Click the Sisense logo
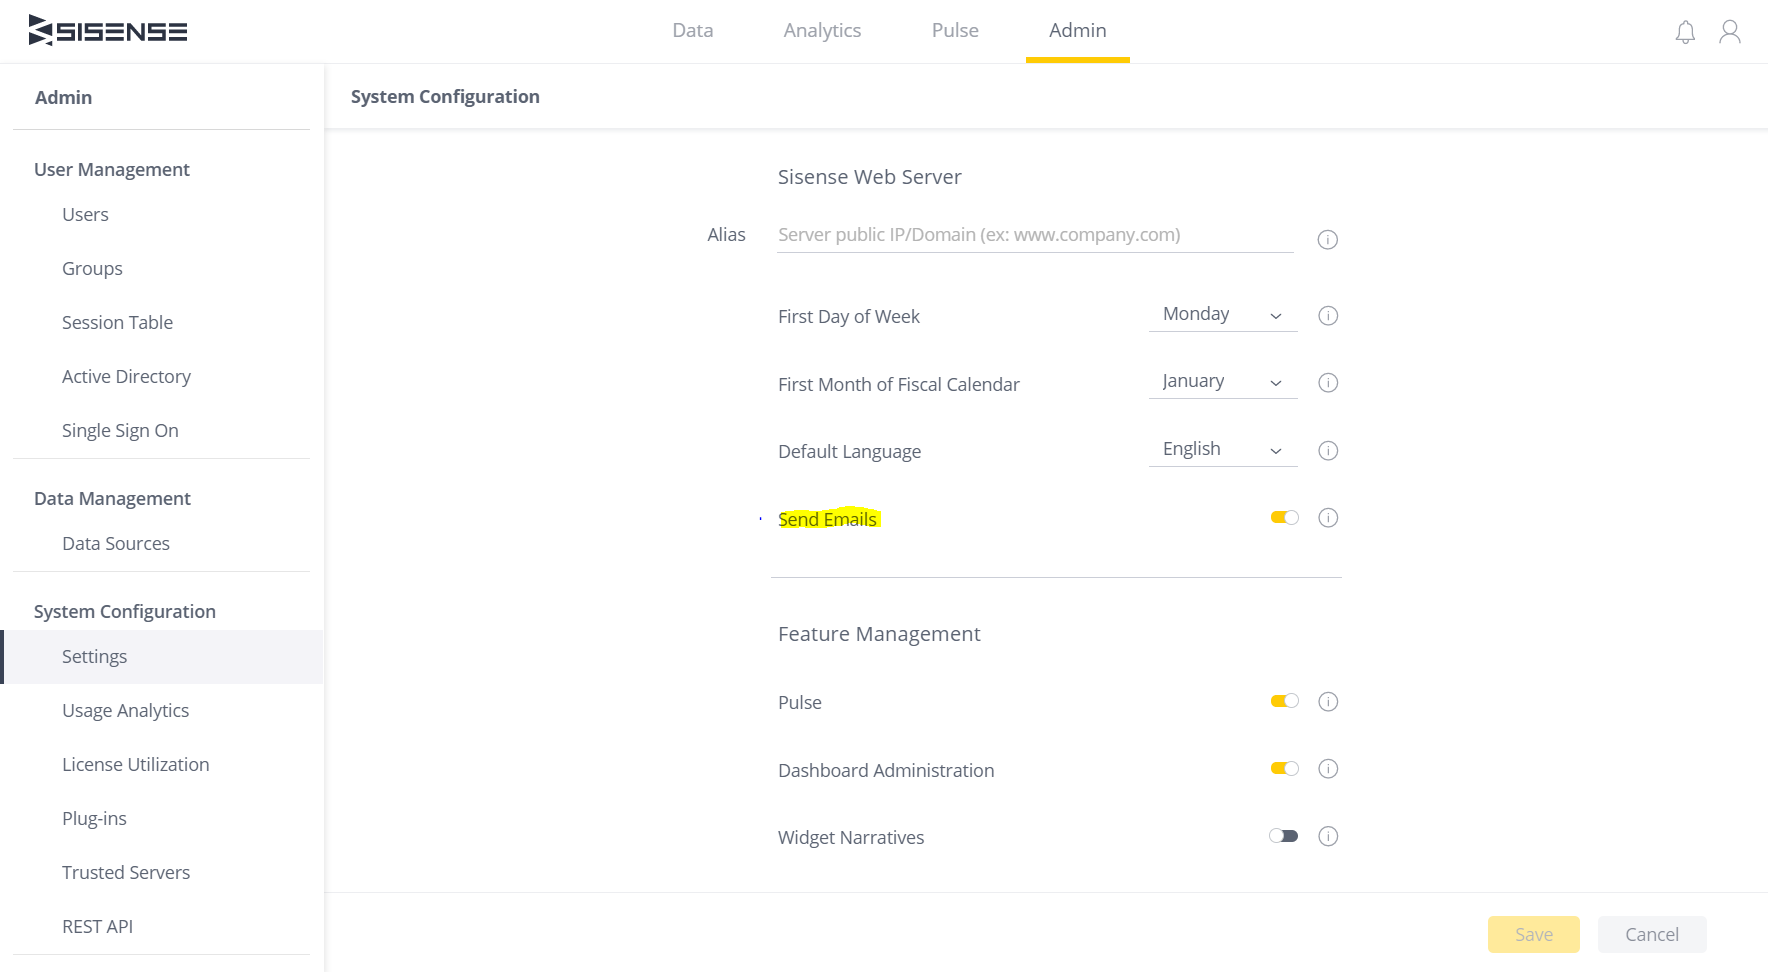 point(108,31)
